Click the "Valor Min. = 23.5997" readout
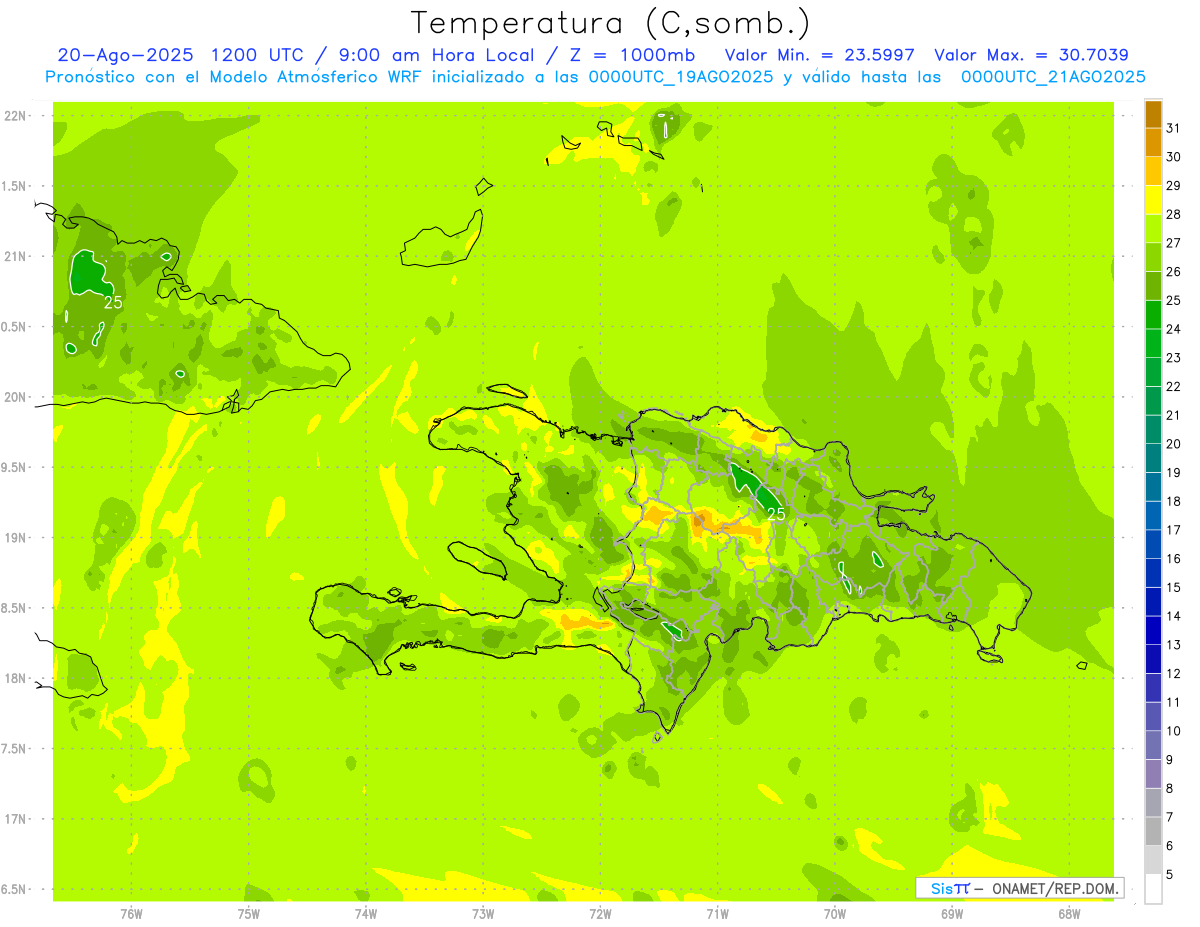The height and width of the screenshot is (927, 1200). pos(819,55)
